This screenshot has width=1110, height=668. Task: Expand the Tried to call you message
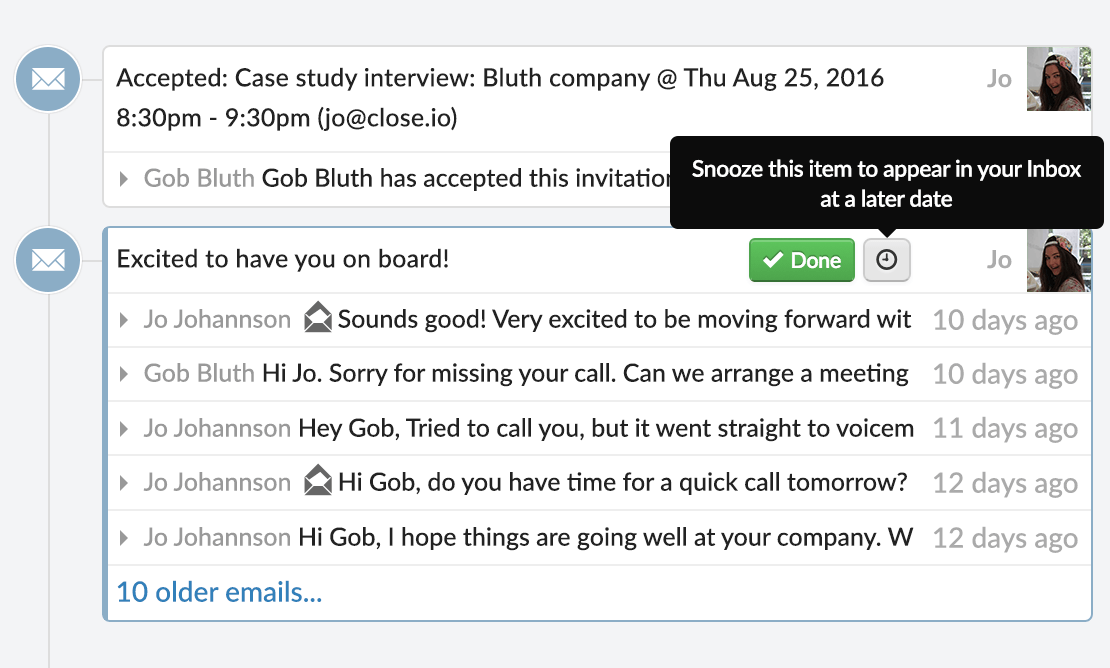(124, 428)
